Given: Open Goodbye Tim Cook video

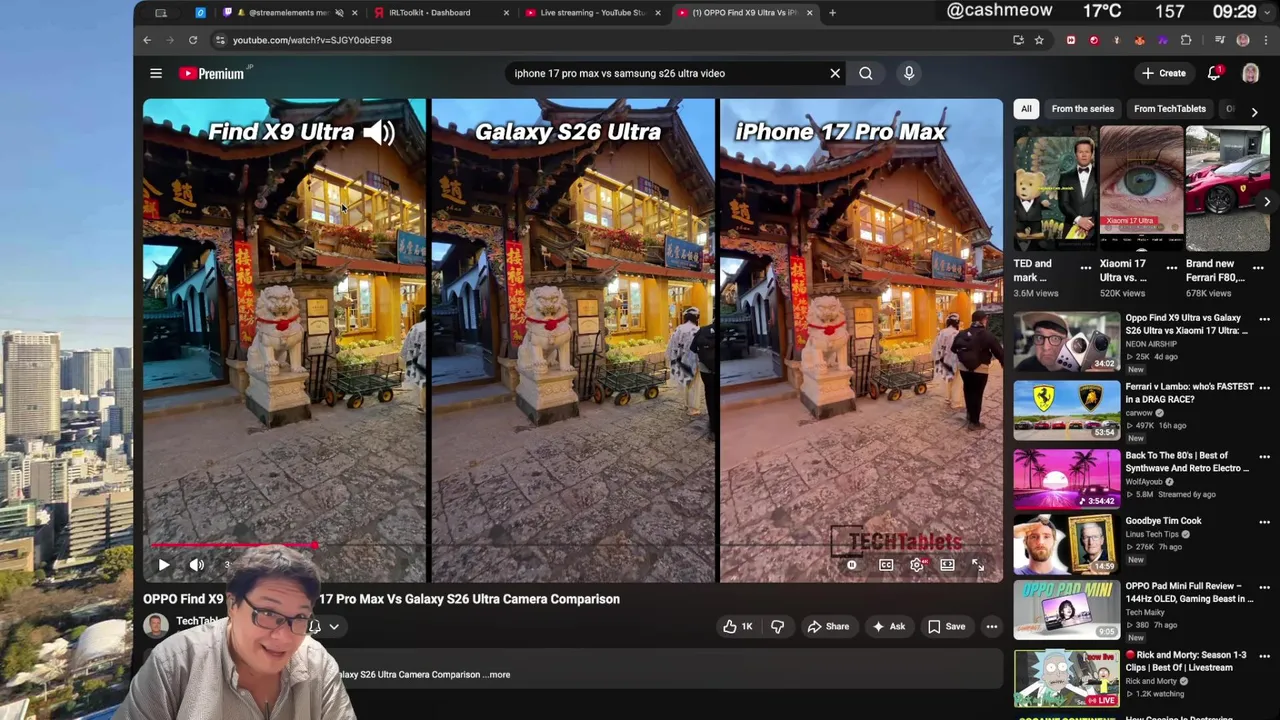Looking at the screenshot, I should pyautogui.click(x=1067, y=544).
